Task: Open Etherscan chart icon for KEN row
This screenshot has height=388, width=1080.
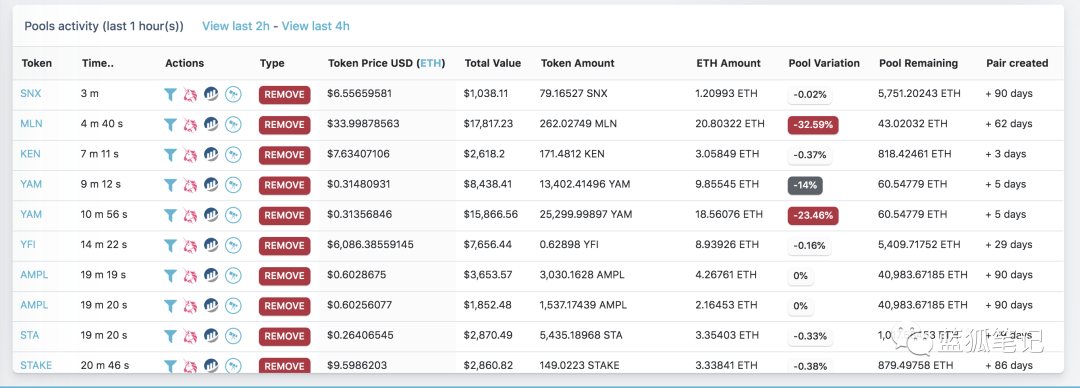Action: pos(211,155)
